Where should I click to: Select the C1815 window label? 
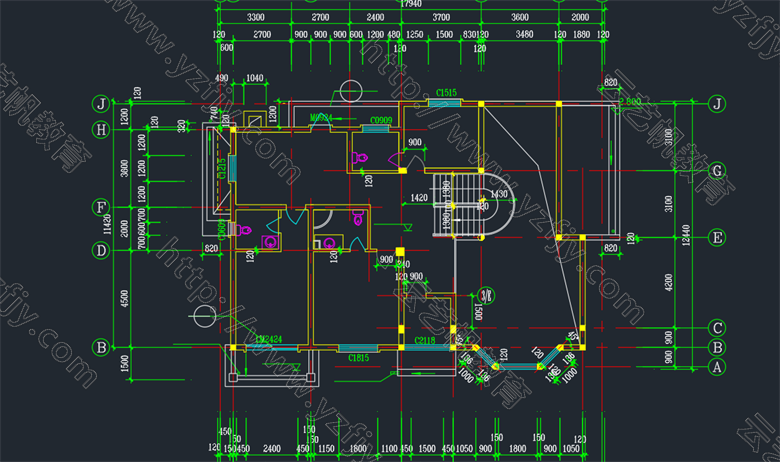(358, 358)
